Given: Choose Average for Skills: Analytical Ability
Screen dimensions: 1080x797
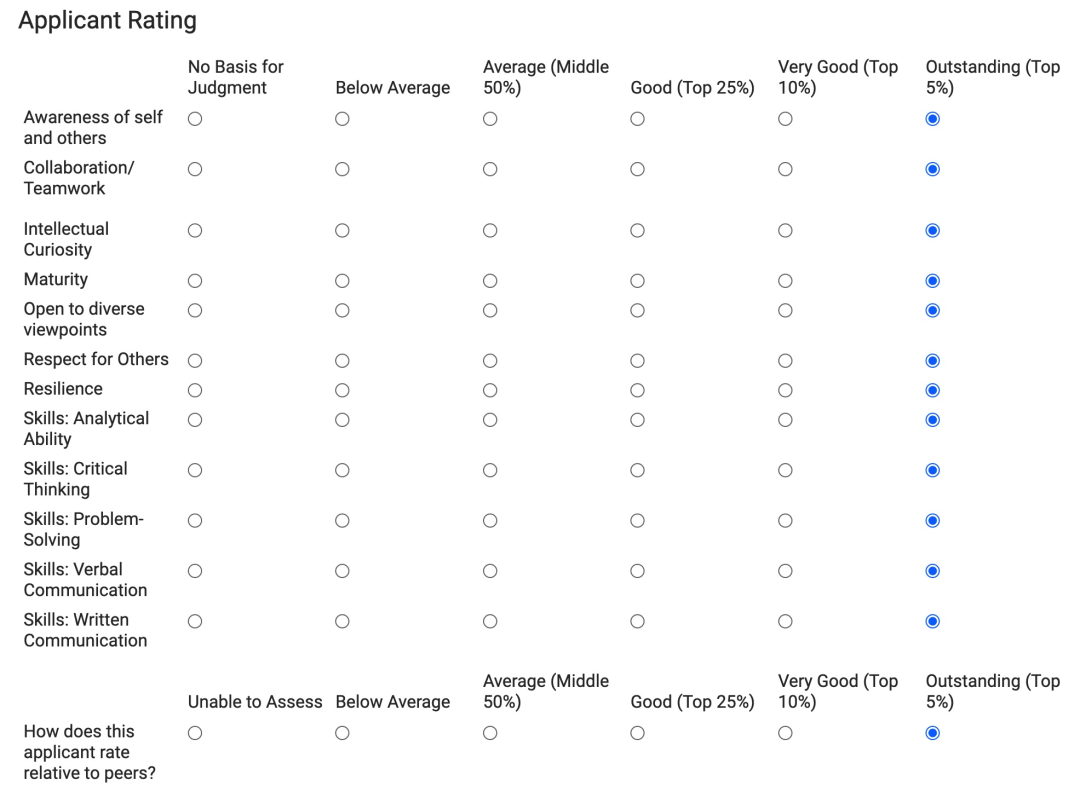Looking at the screenshot, I should click(x=490, y=420).
